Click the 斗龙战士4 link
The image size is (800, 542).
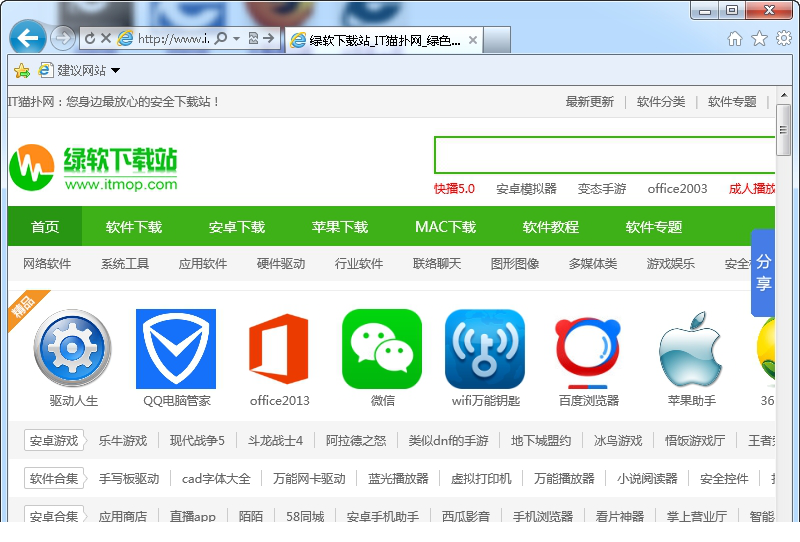coord(276,440)
